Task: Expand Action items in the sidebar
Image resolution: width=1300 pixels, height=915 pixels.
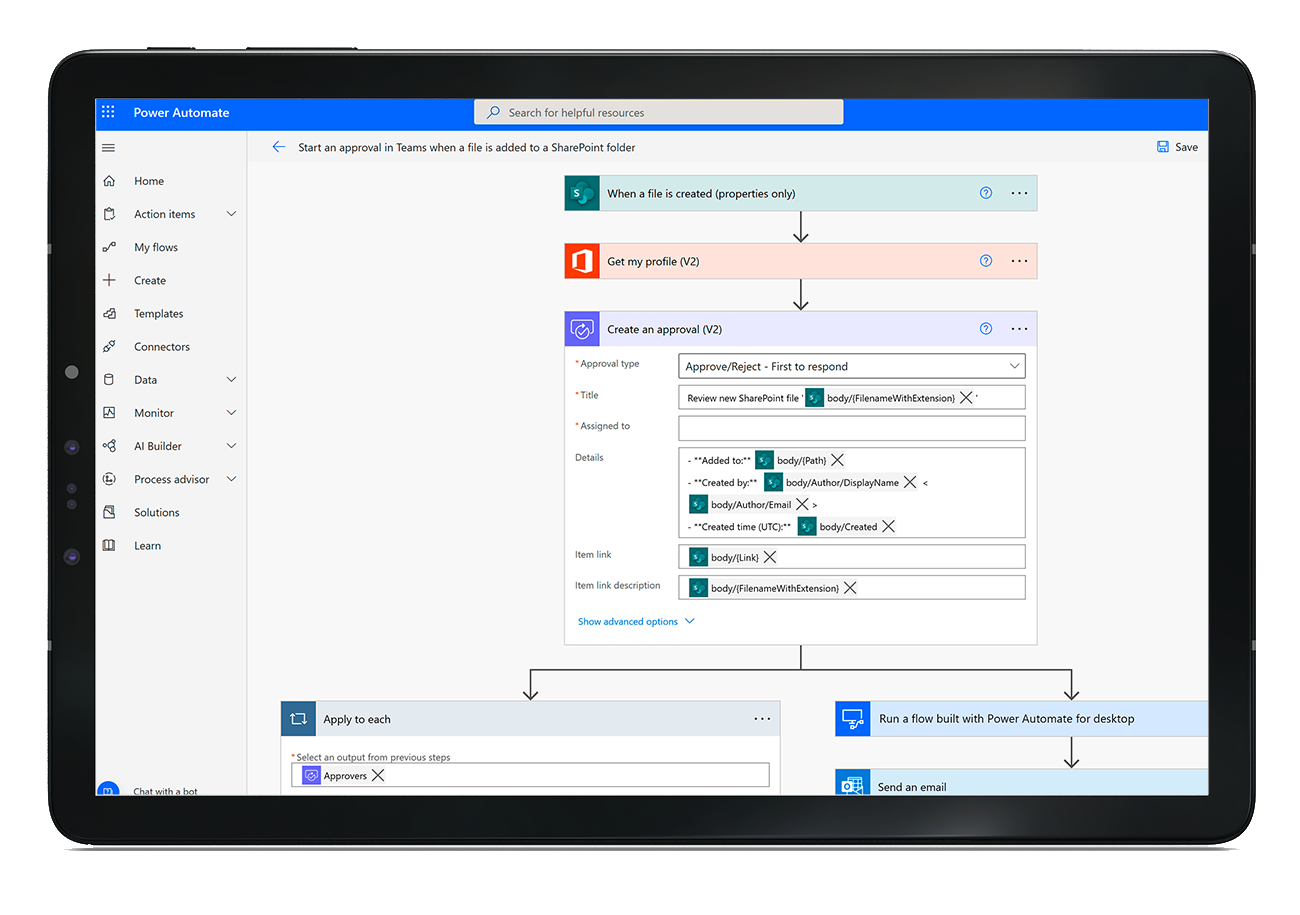Action: tap(231, 214)
